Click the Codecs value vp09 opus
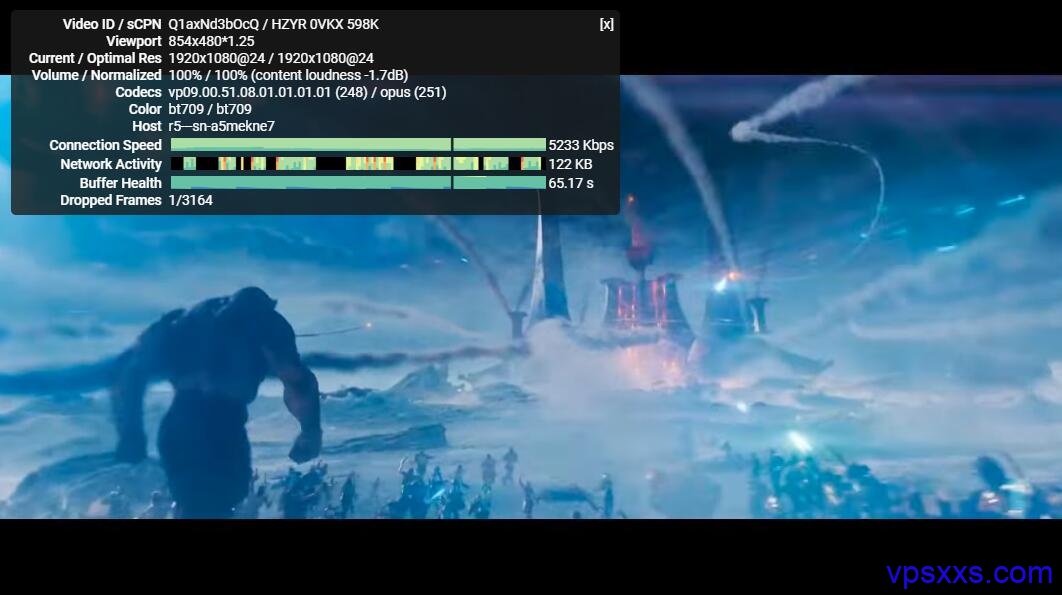1062x595 pixels. 307,92
